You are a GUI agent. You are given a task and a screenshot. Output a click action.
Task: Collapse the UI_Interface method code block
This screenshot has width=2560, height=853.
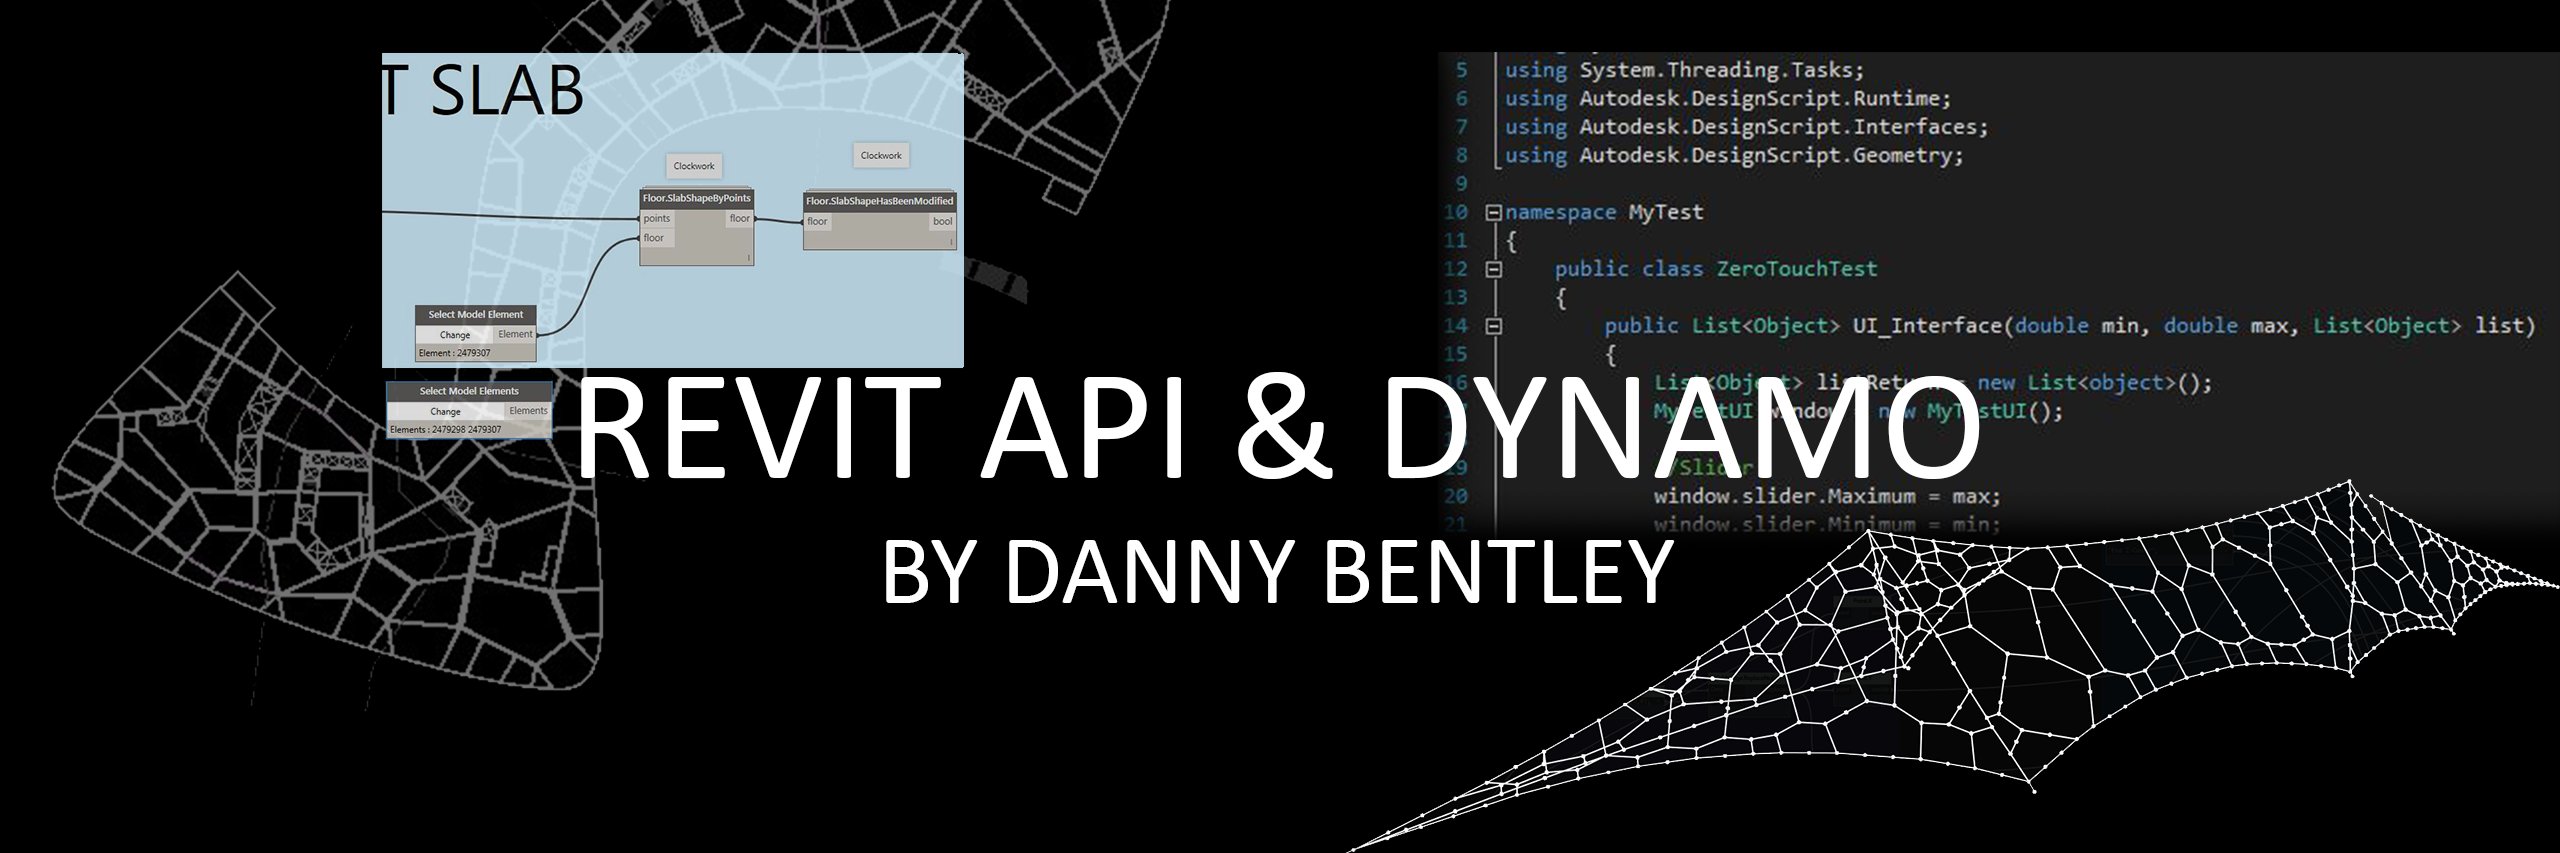(1493, 326)
